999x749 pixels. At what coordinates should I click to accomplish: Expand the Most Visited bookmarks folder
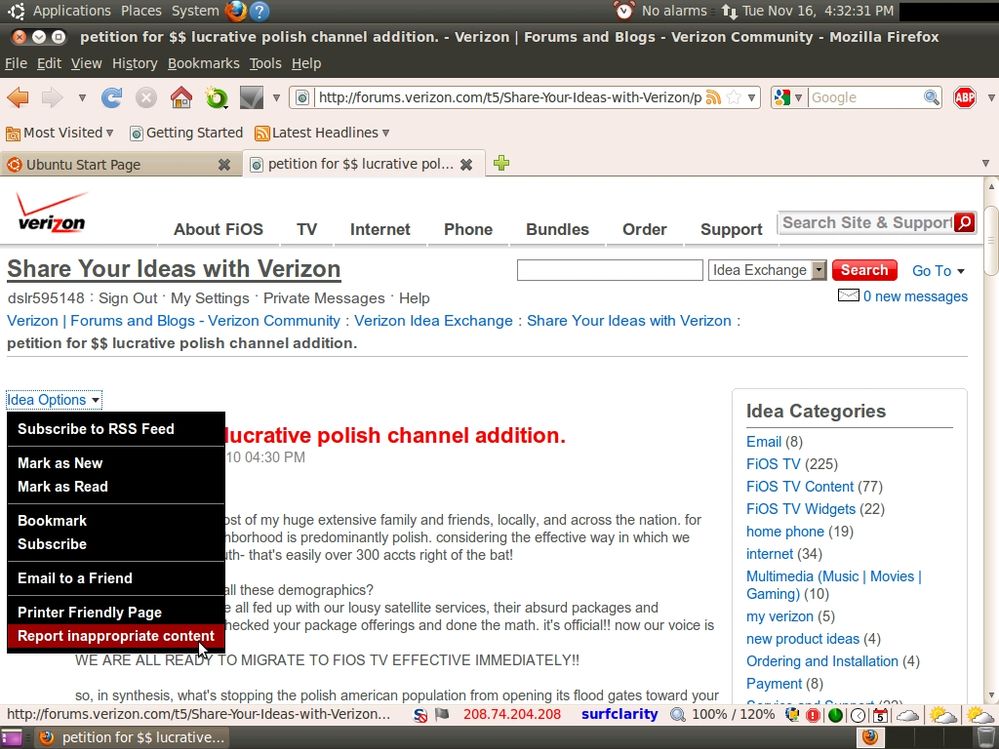pyautogui.click(x=60, y=132)
